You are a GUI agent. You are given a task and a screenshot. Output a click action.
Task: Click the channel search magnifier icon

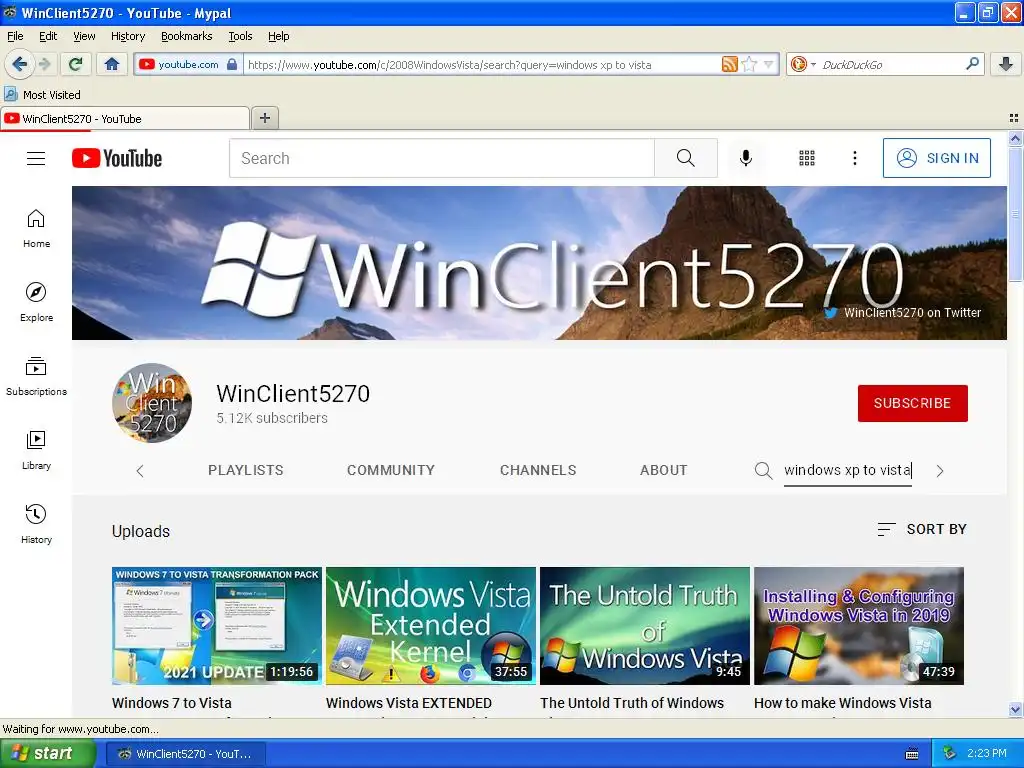point(763,470)
